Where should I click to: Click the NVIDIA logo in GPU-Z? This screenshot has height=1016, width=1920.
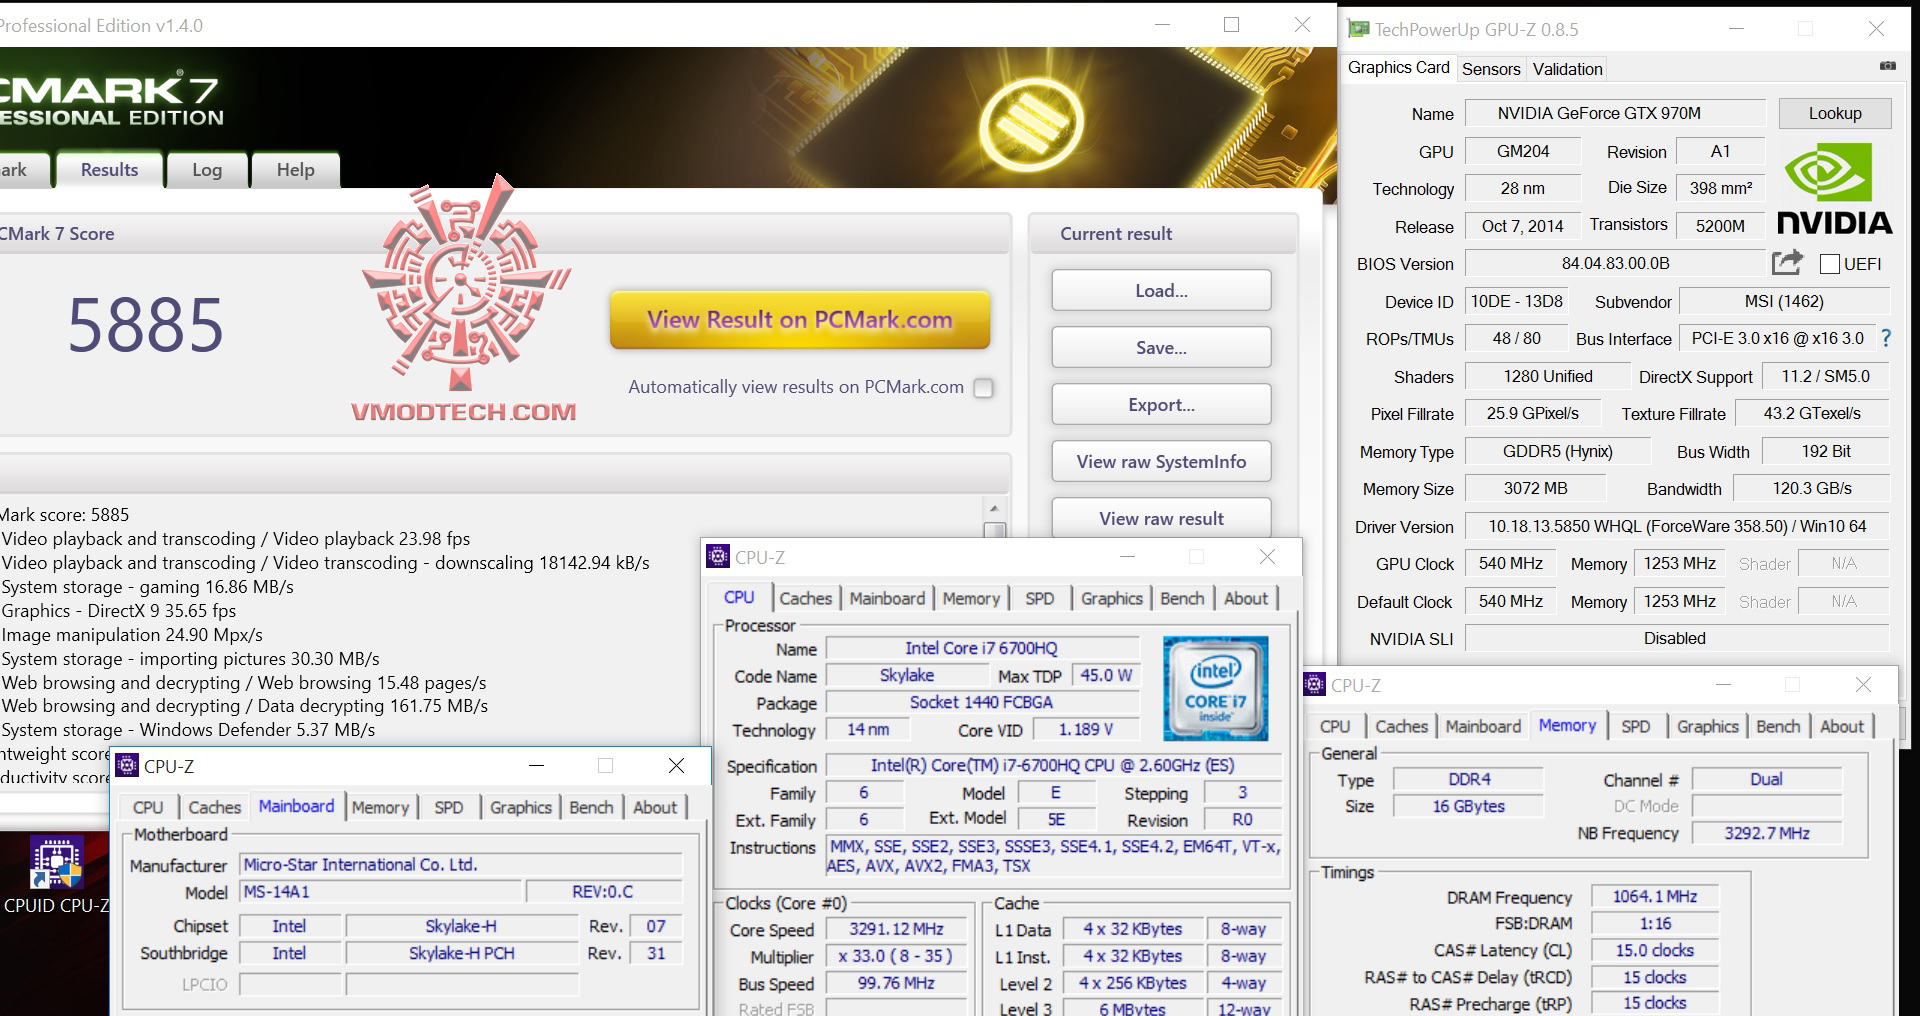[1834, 189]
